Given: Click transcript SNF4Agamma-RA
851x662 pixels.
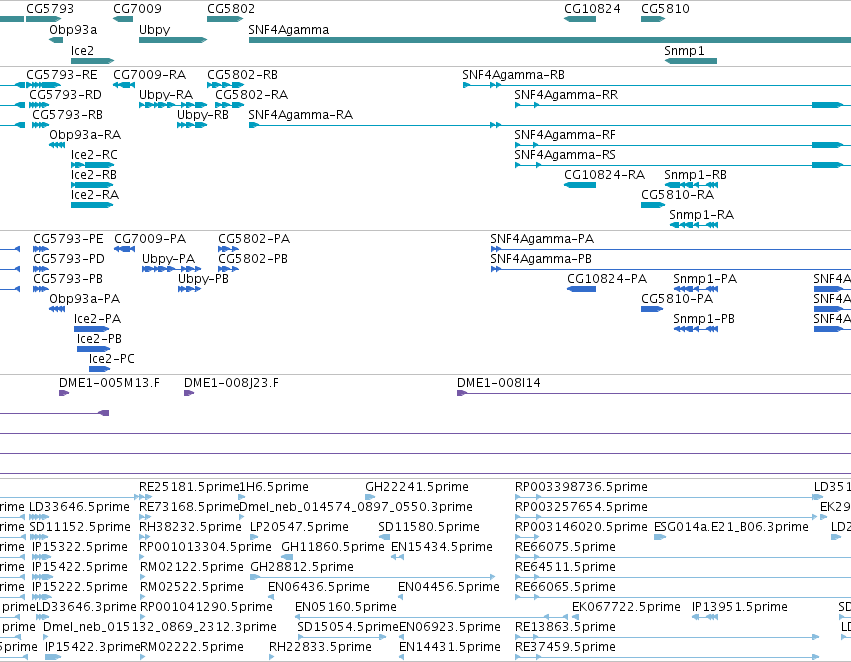Looking at the screenshot, I should point(300,115).
